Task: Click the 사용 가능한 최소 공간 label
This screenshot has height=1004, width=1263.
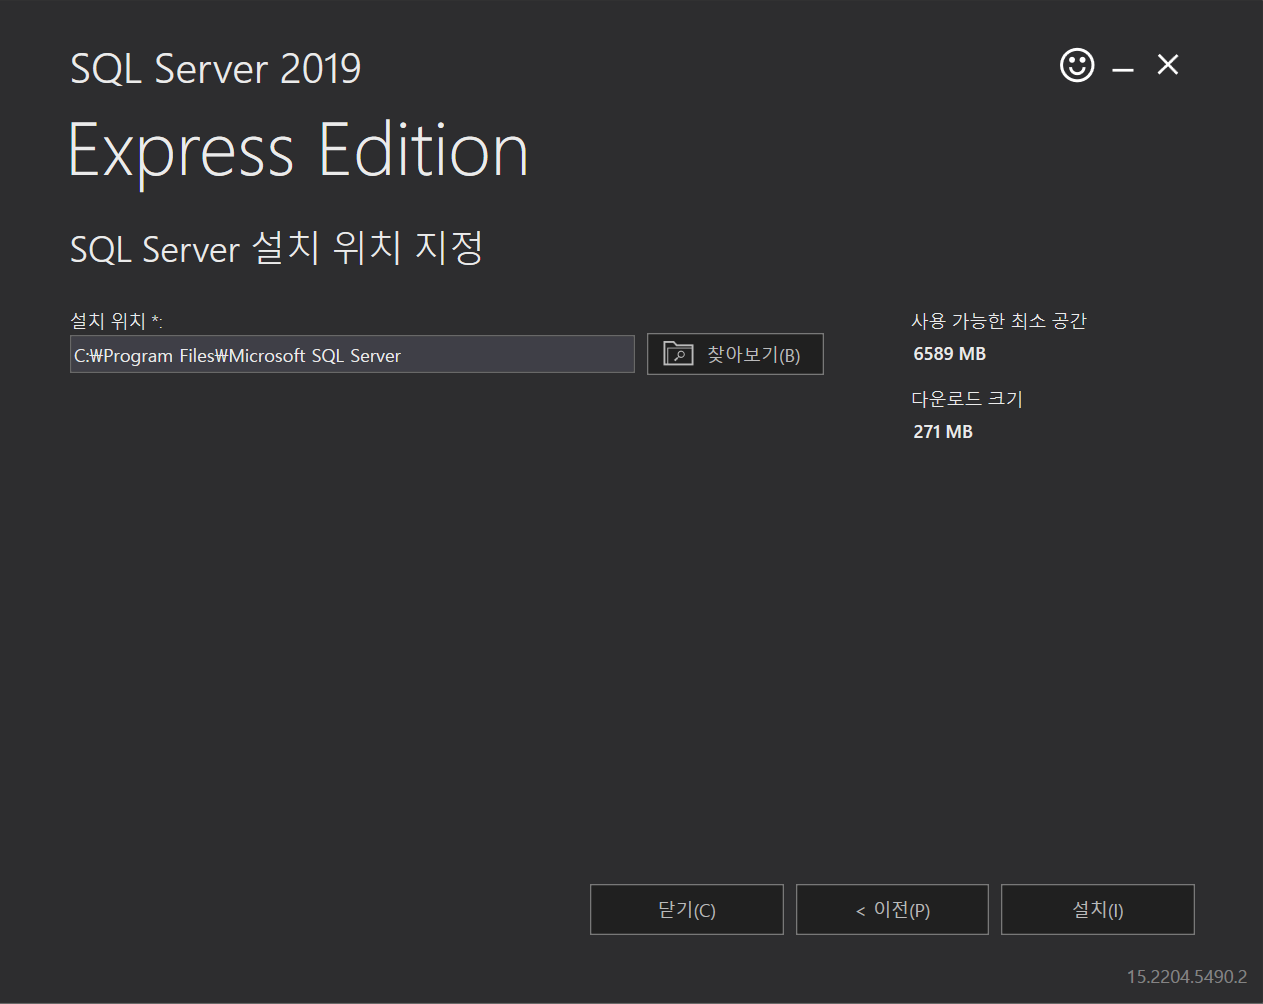Action: pos(998,321)
